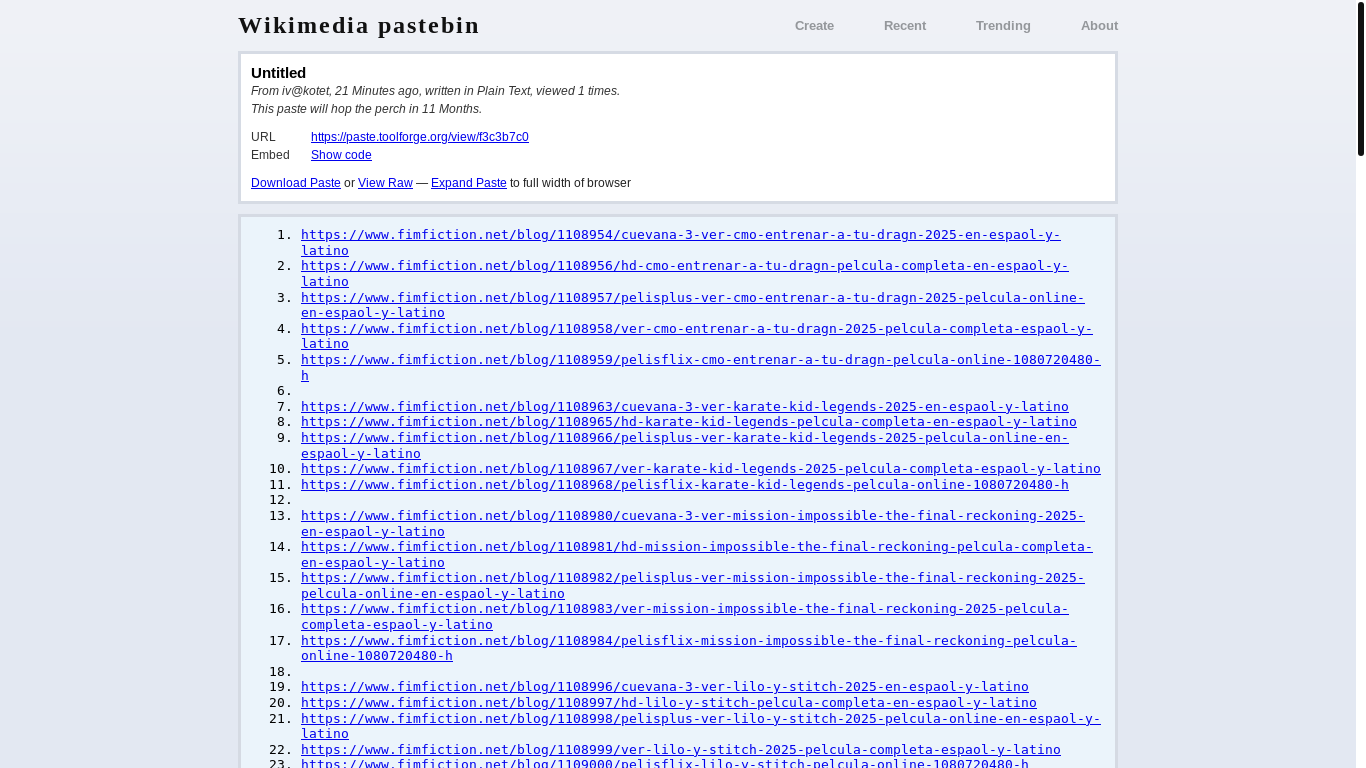This screenshot has height=768, width=1366.
Task: Open the Recent pastes page
Action: [905, 26]
